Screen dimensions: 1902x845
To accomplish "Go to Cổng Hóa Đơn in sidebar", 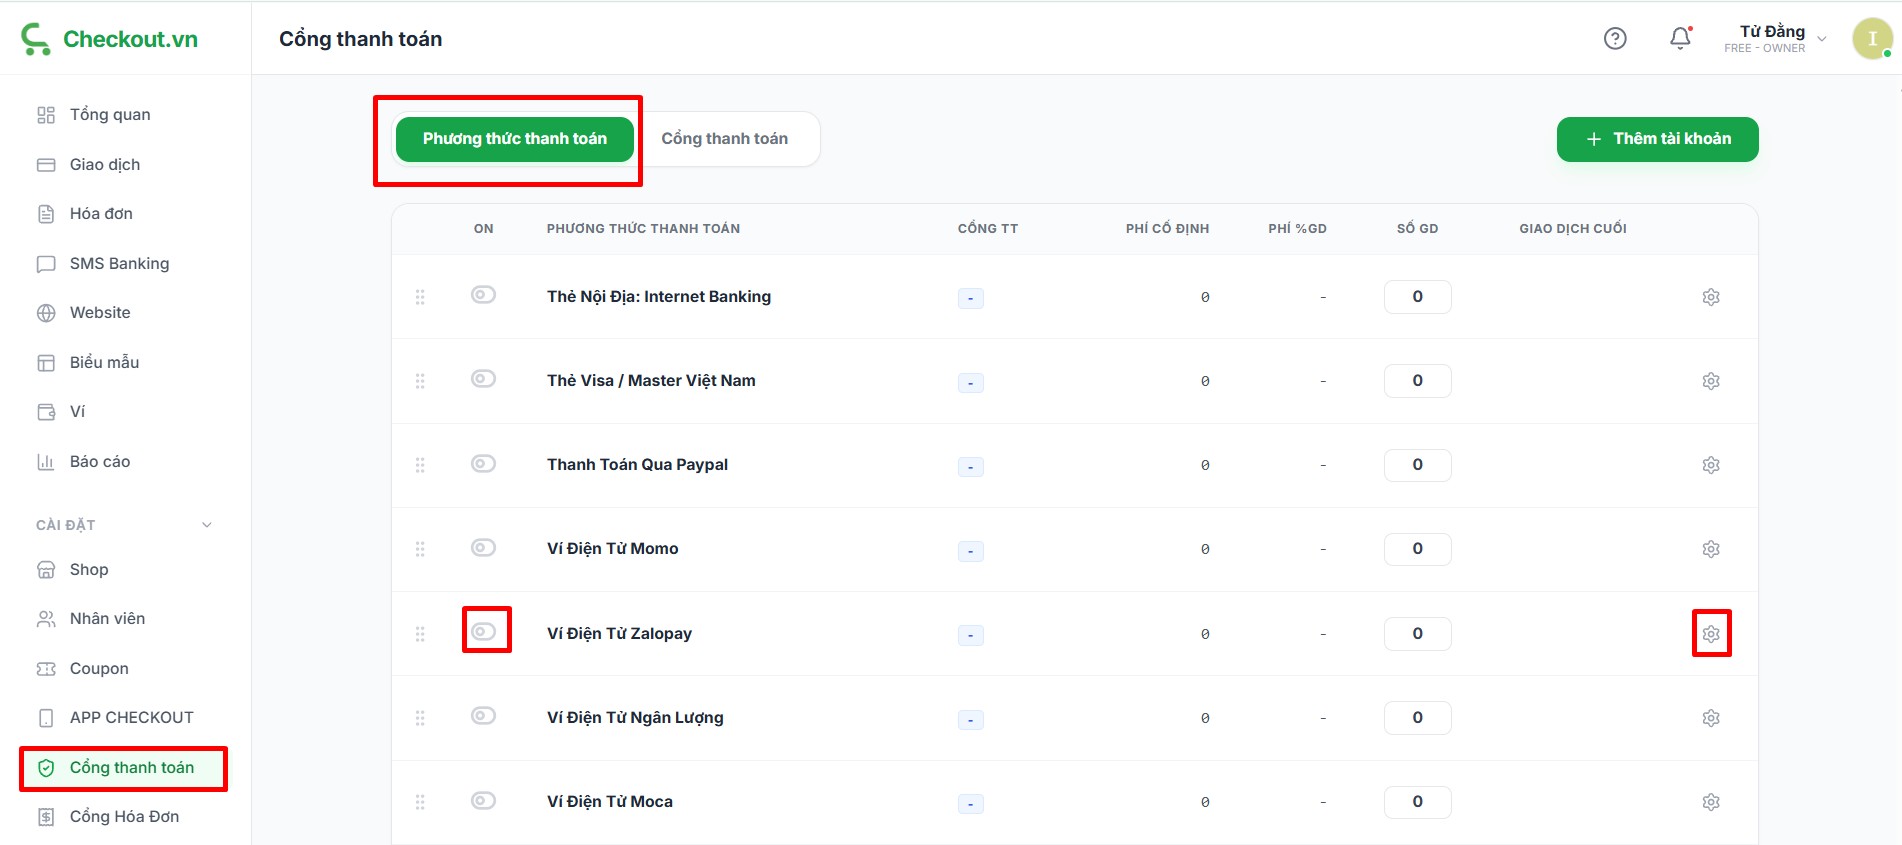I will [x=124, y=817].
